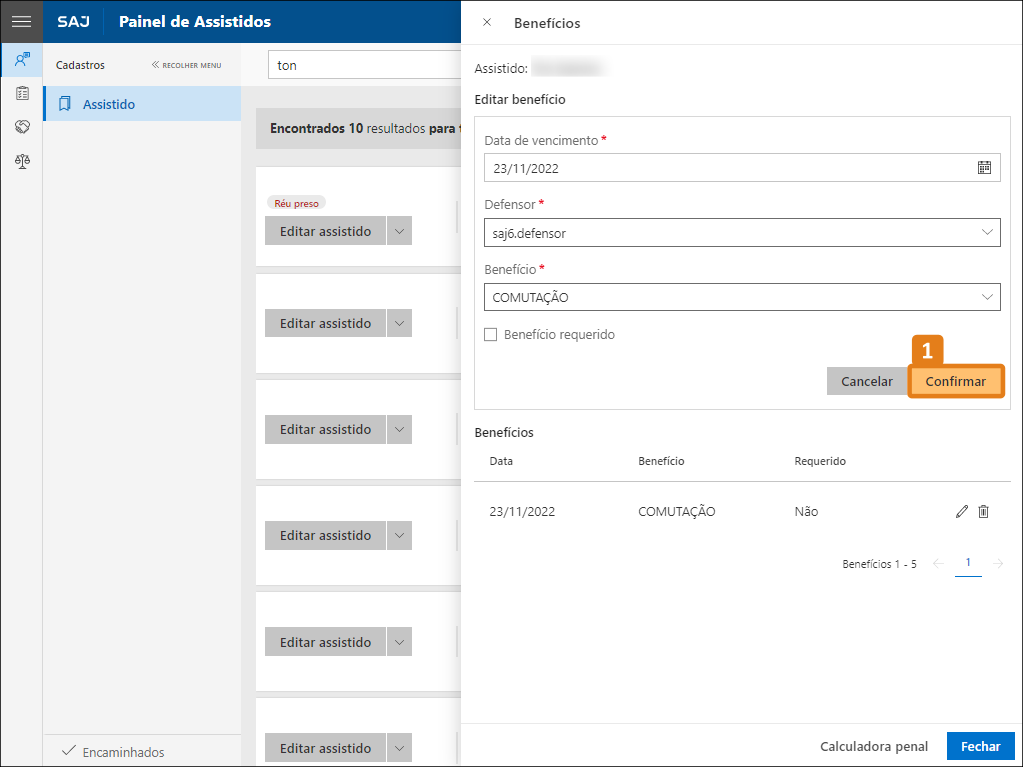
Task: Expand arrow next to Editar assistido under Réu preso
Action: click(x=399, y=231)
